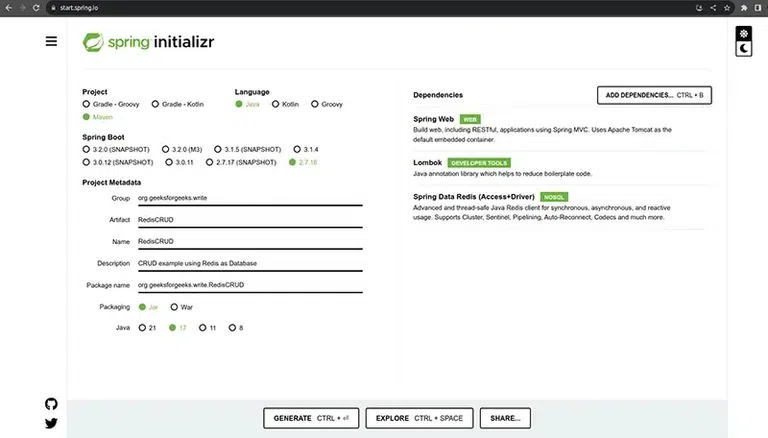Choose Jar packaging
Image resolution: width=768 pixels, height=438 pixels.
coord(148,307)
